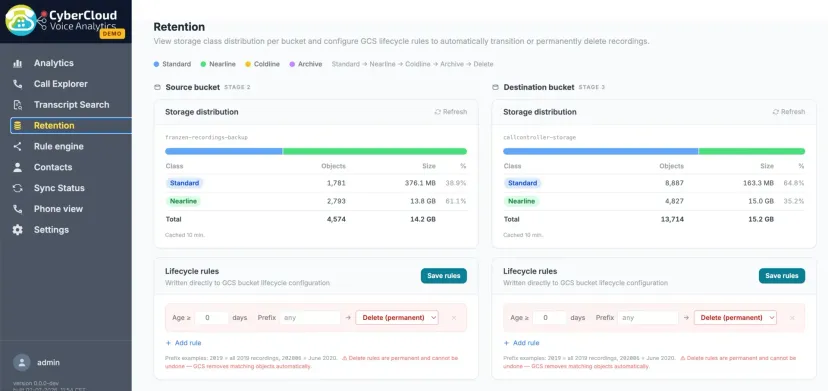Click the Destination bucket storage icon
Screen dimensions: 828x391
[495, 87]
